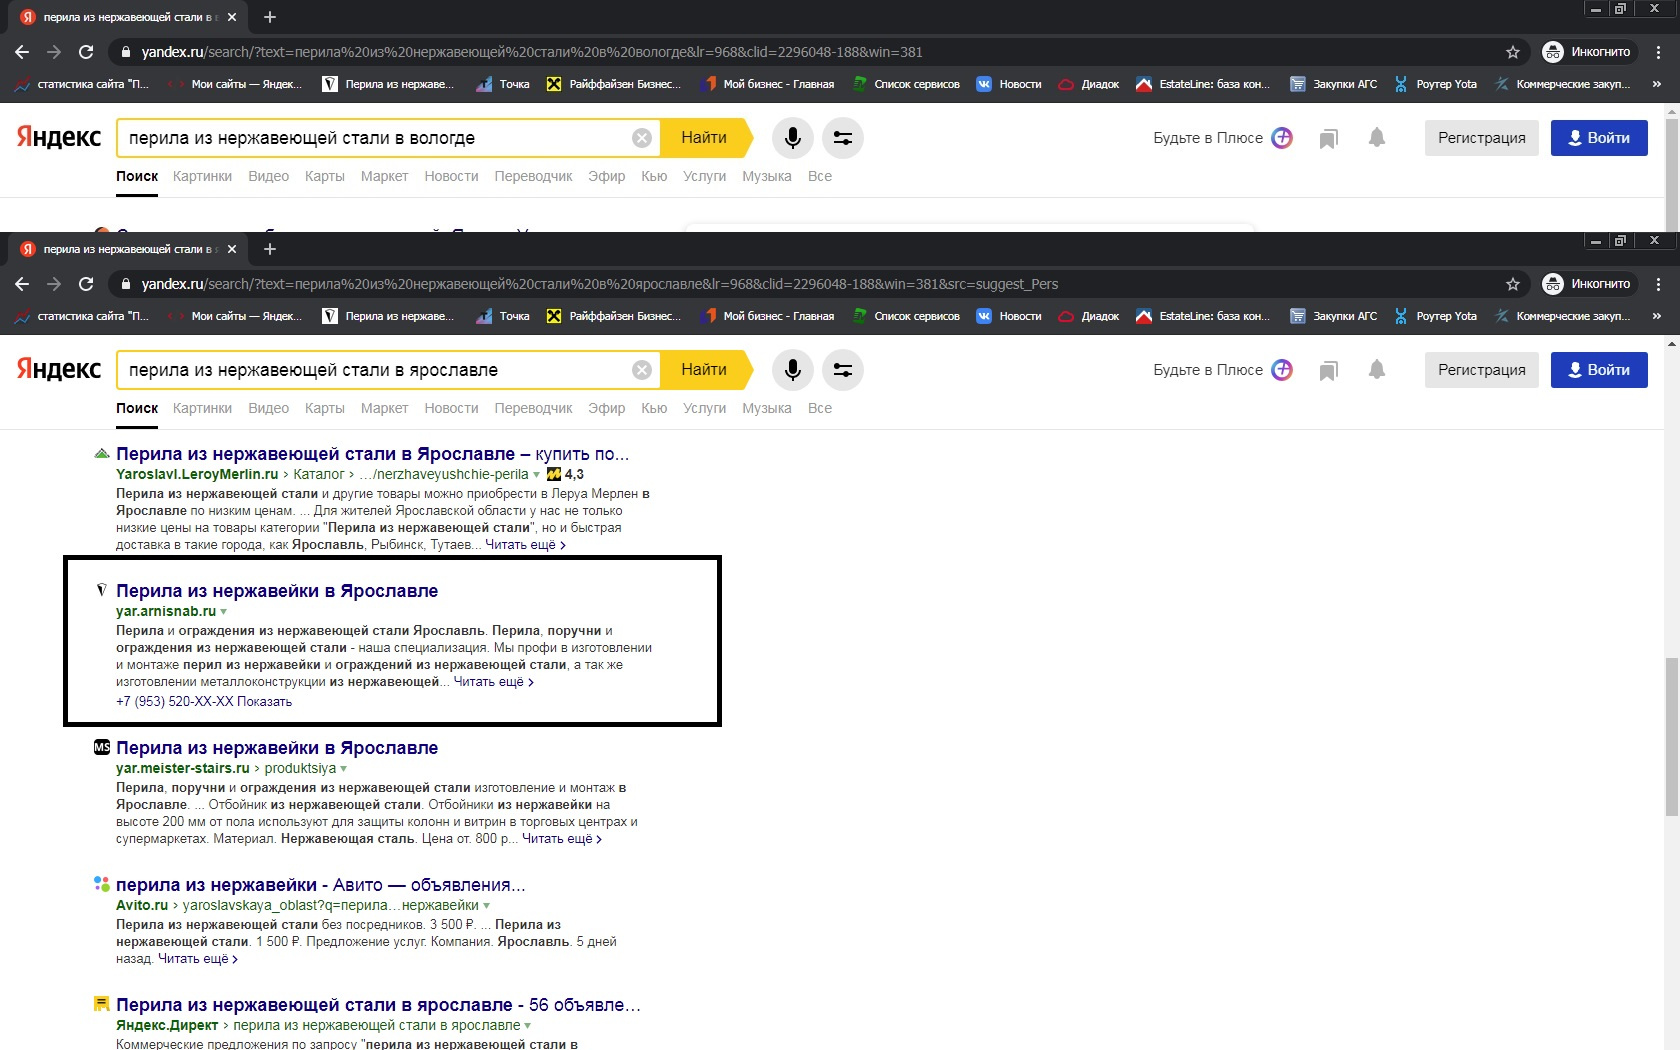Open the collections bookmark icon in Вологда window
Image resolution: width=1680 pixels, height=1050 pixels.
click(1328, 139)
